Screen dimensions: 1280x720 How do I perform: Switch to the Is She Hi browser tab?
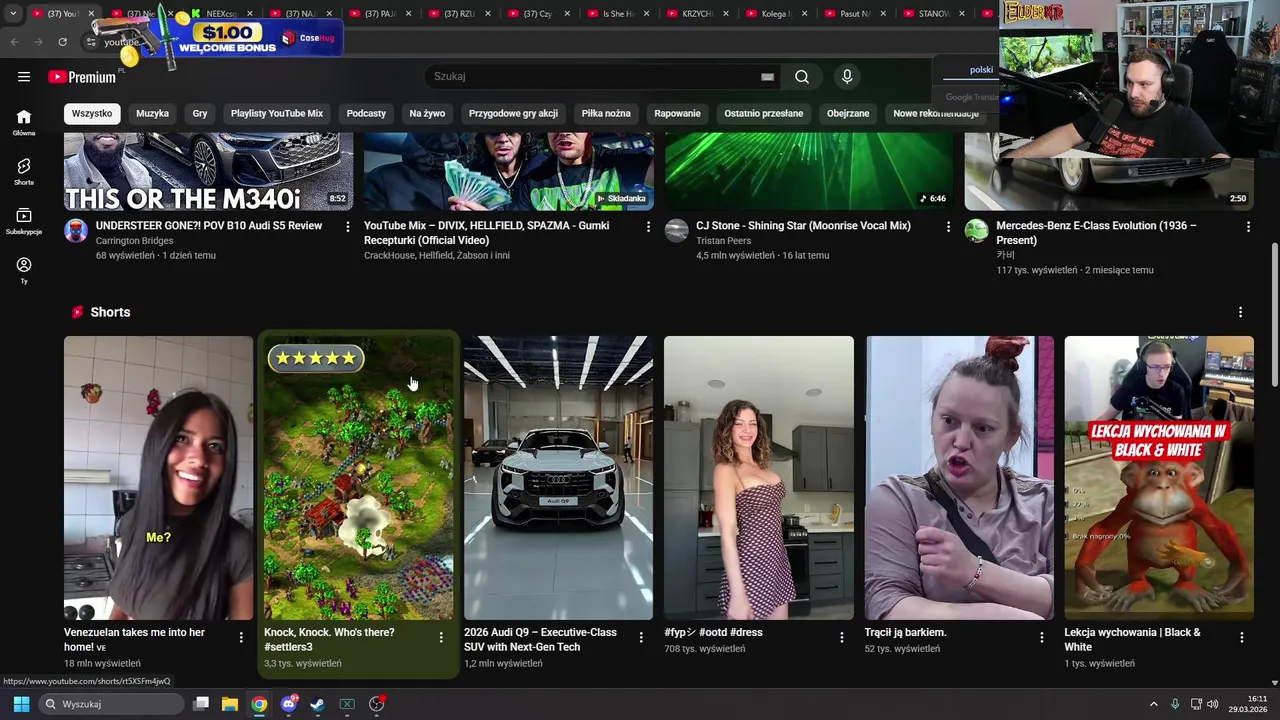click(x=618, y=14)
